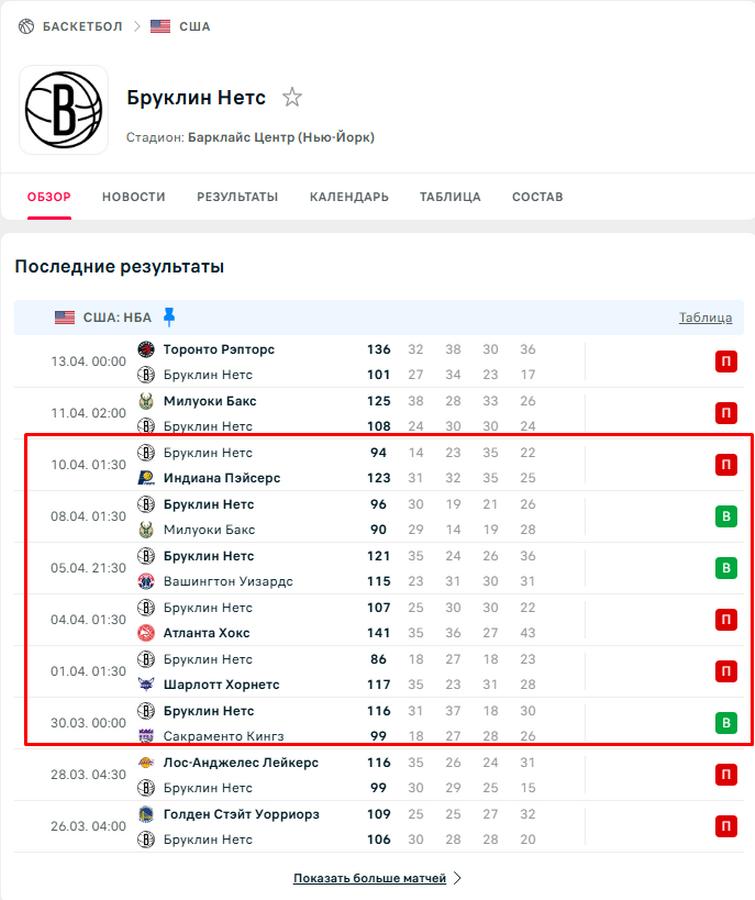
Task: Click the loss badge for 28.03 match
Action: [x=726, y=775]
